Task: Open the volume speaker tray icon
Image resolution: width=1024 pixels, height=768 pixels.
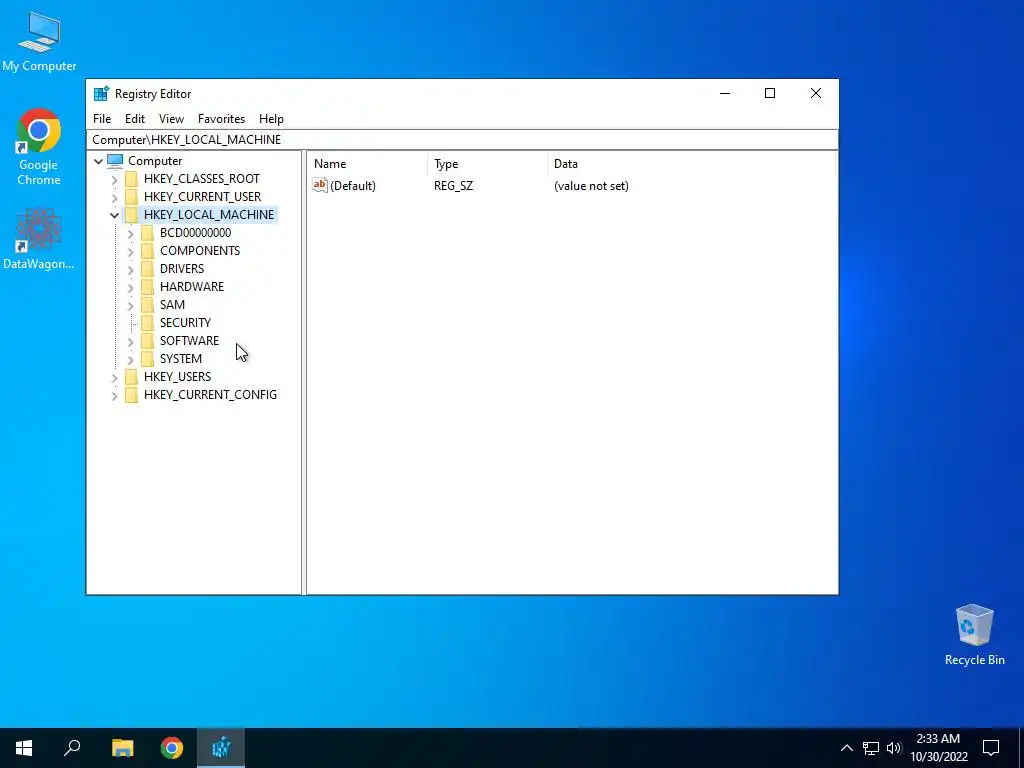Action: [x=894, y=748]
